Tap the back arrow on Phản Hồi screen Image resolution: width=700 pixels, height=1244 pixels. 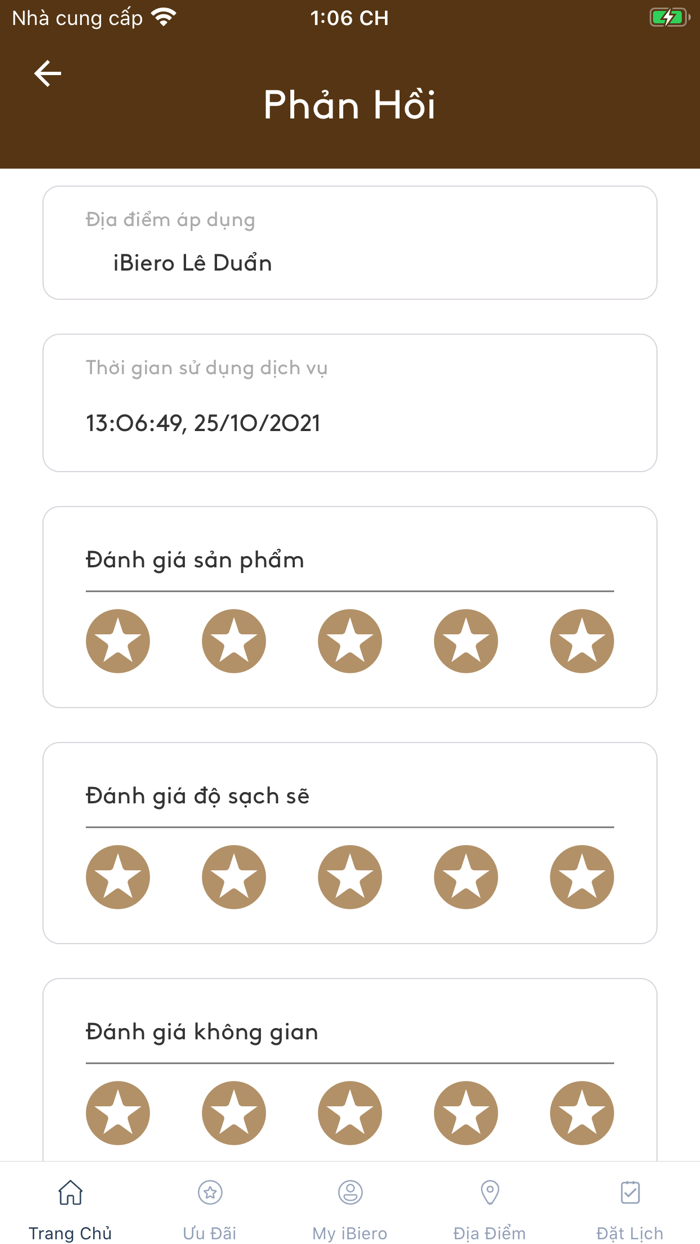[46, 73]
